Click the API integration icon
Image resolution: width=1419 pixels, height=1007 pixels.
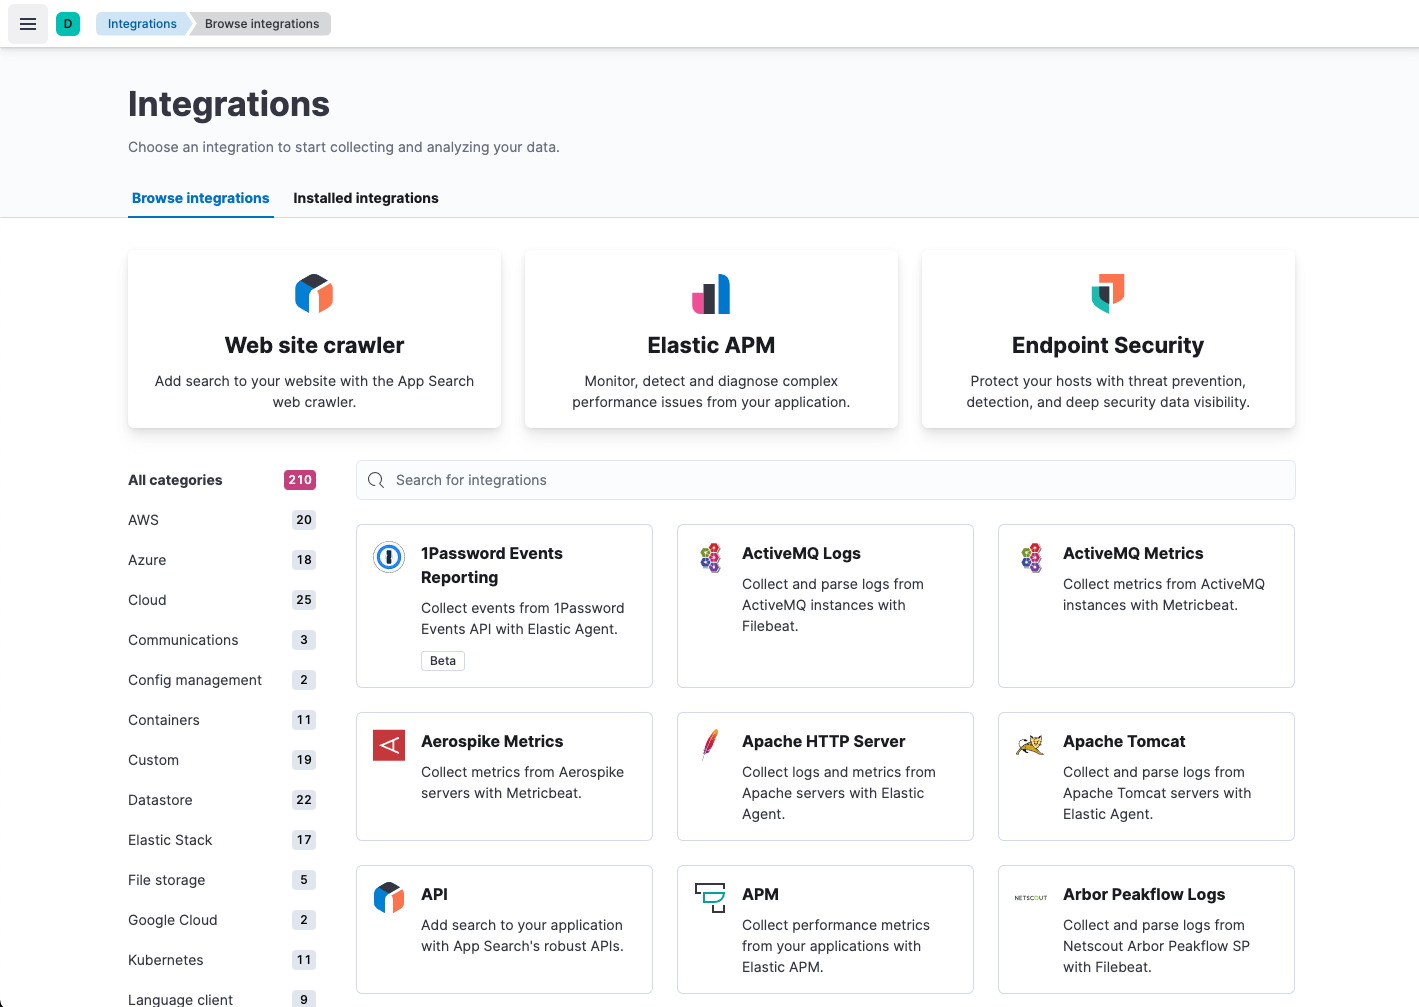coord(389,898)
